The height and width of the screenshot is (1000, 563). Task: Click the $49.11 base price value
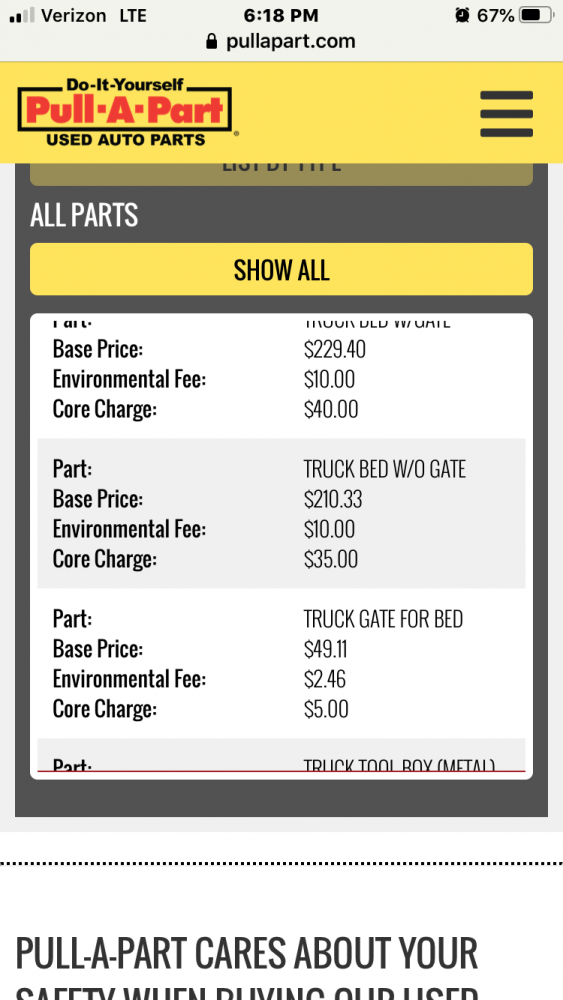[325, 649]
